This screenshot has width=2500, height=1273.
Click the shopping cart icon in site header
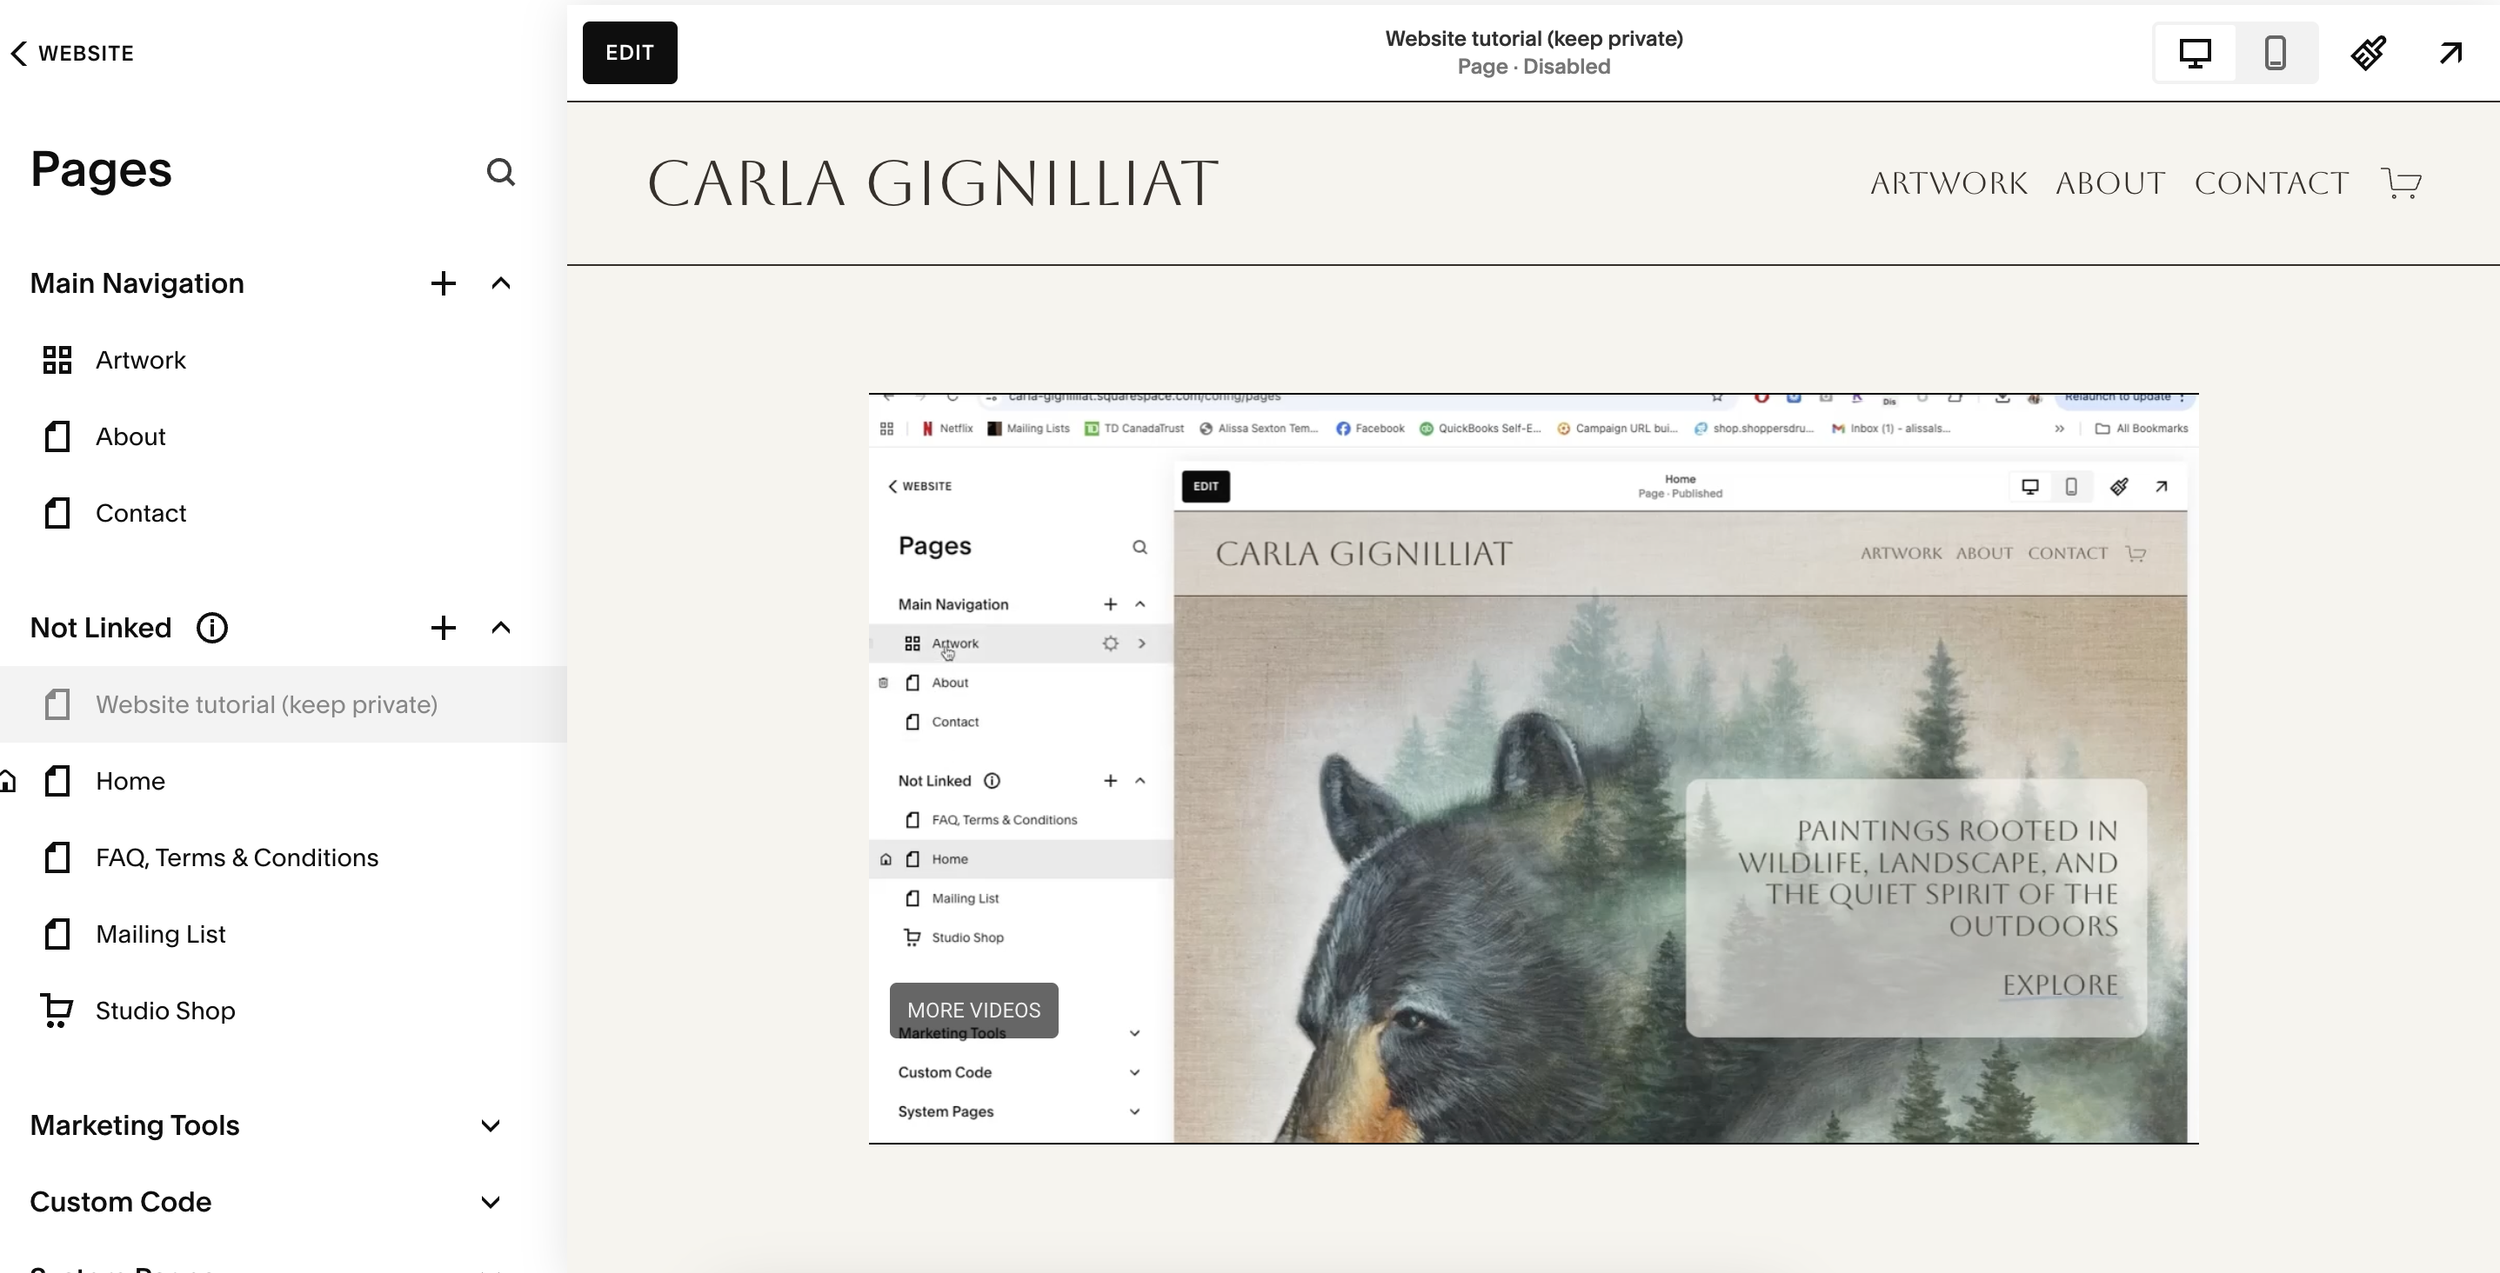(x=2400, y=182)
